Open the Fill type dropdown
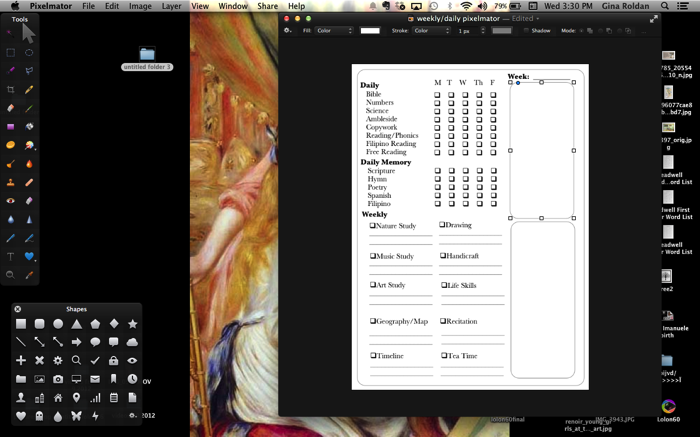The image size is (700, 437). click(x=335, y=31)
